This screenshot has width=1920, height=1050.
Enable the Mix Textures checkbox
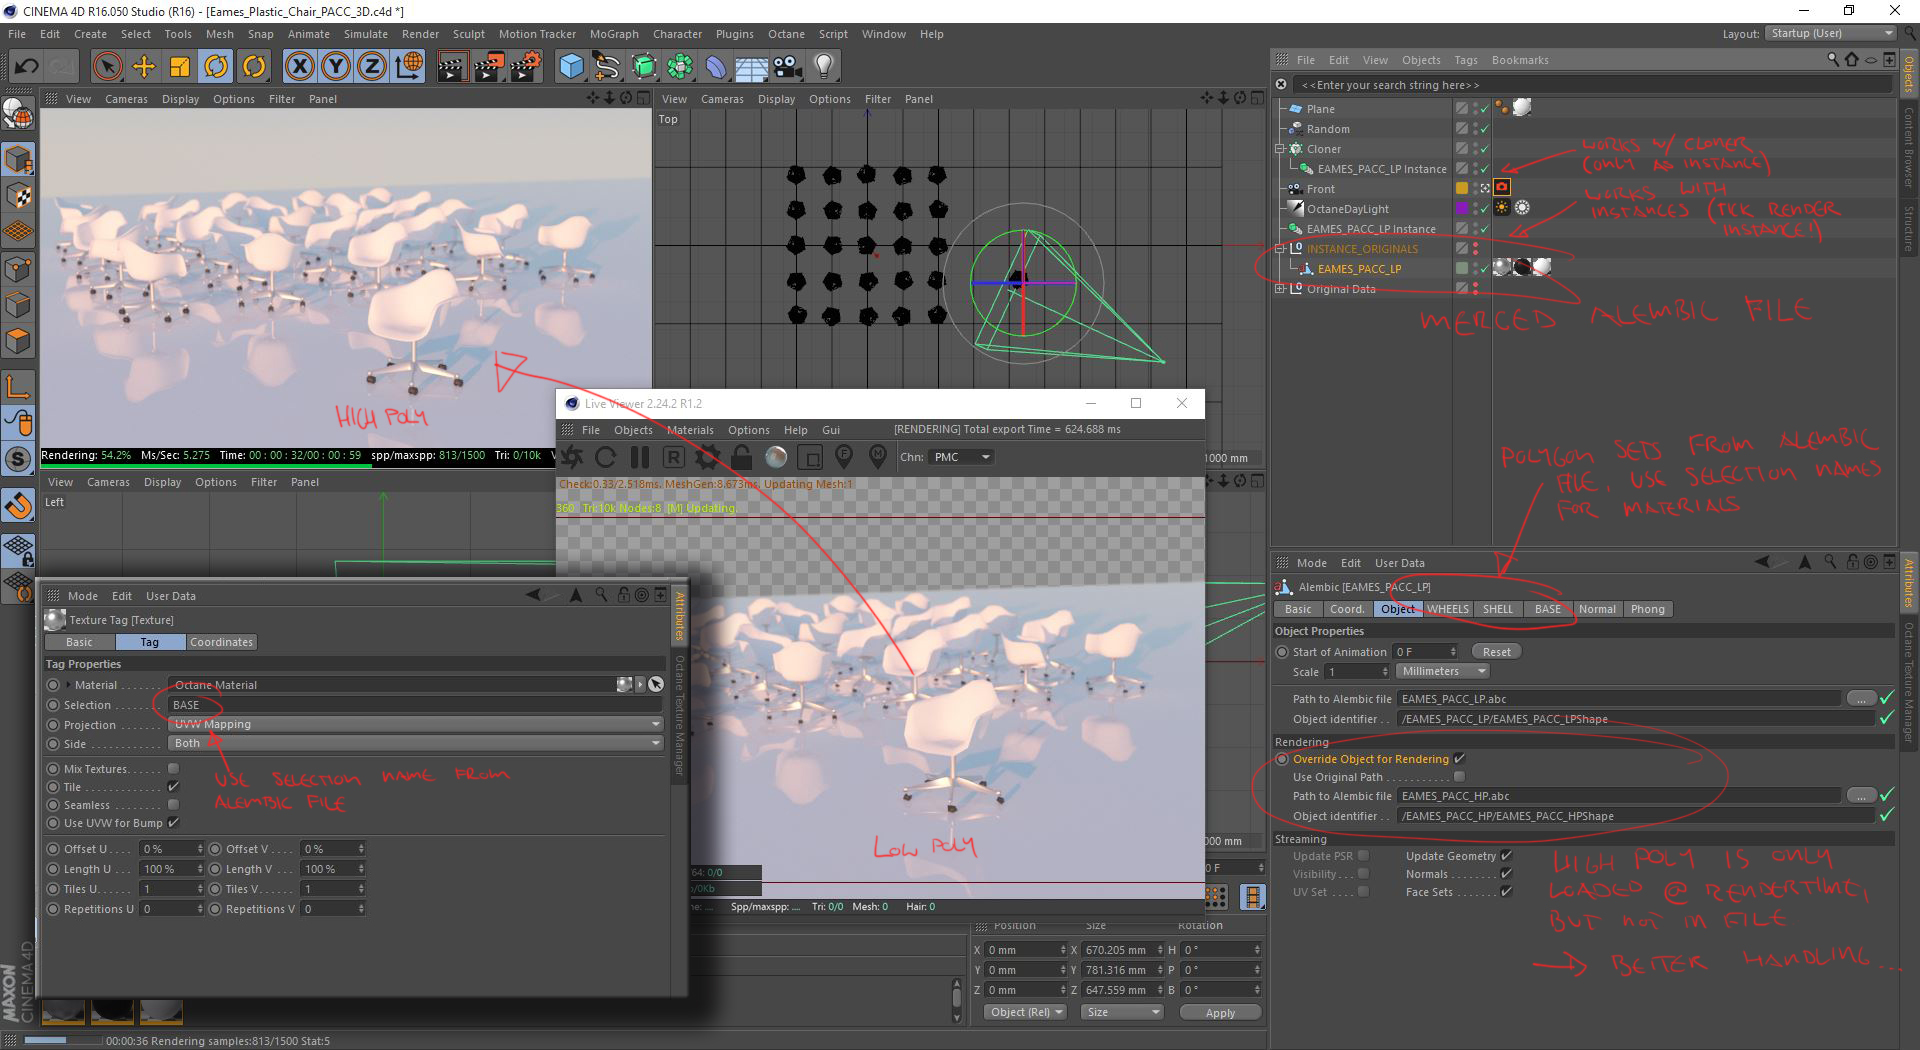coord(173,769)
